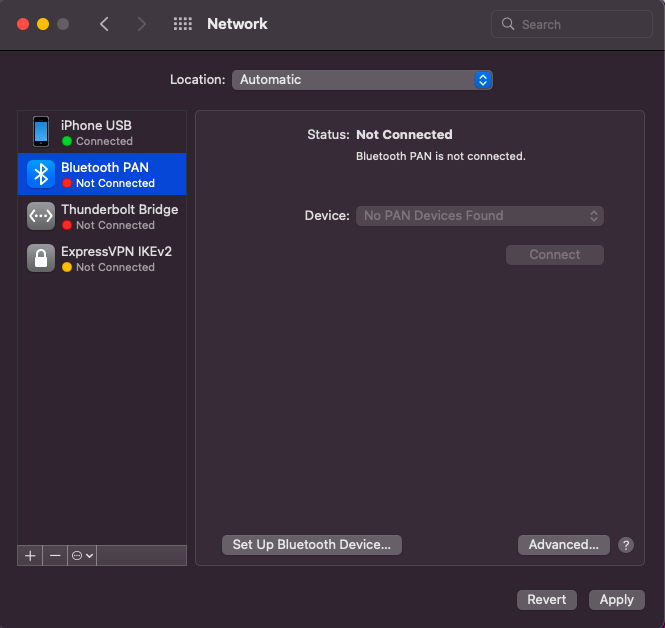Image resolution: width=665 pixels, height=628 pixels.
Task: Open the service action menu (ellipsis)
Action: 82,555
